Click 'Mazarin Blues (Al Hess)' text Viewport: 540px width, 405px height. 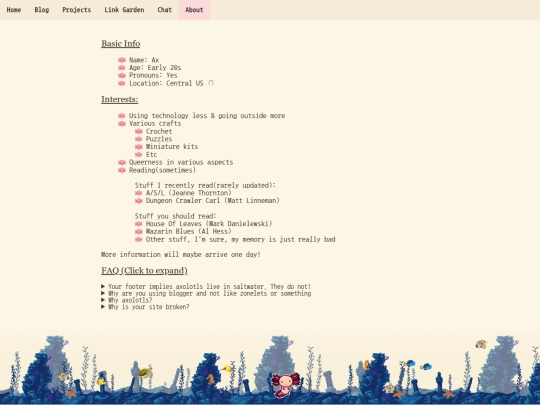tap(188, 231)
